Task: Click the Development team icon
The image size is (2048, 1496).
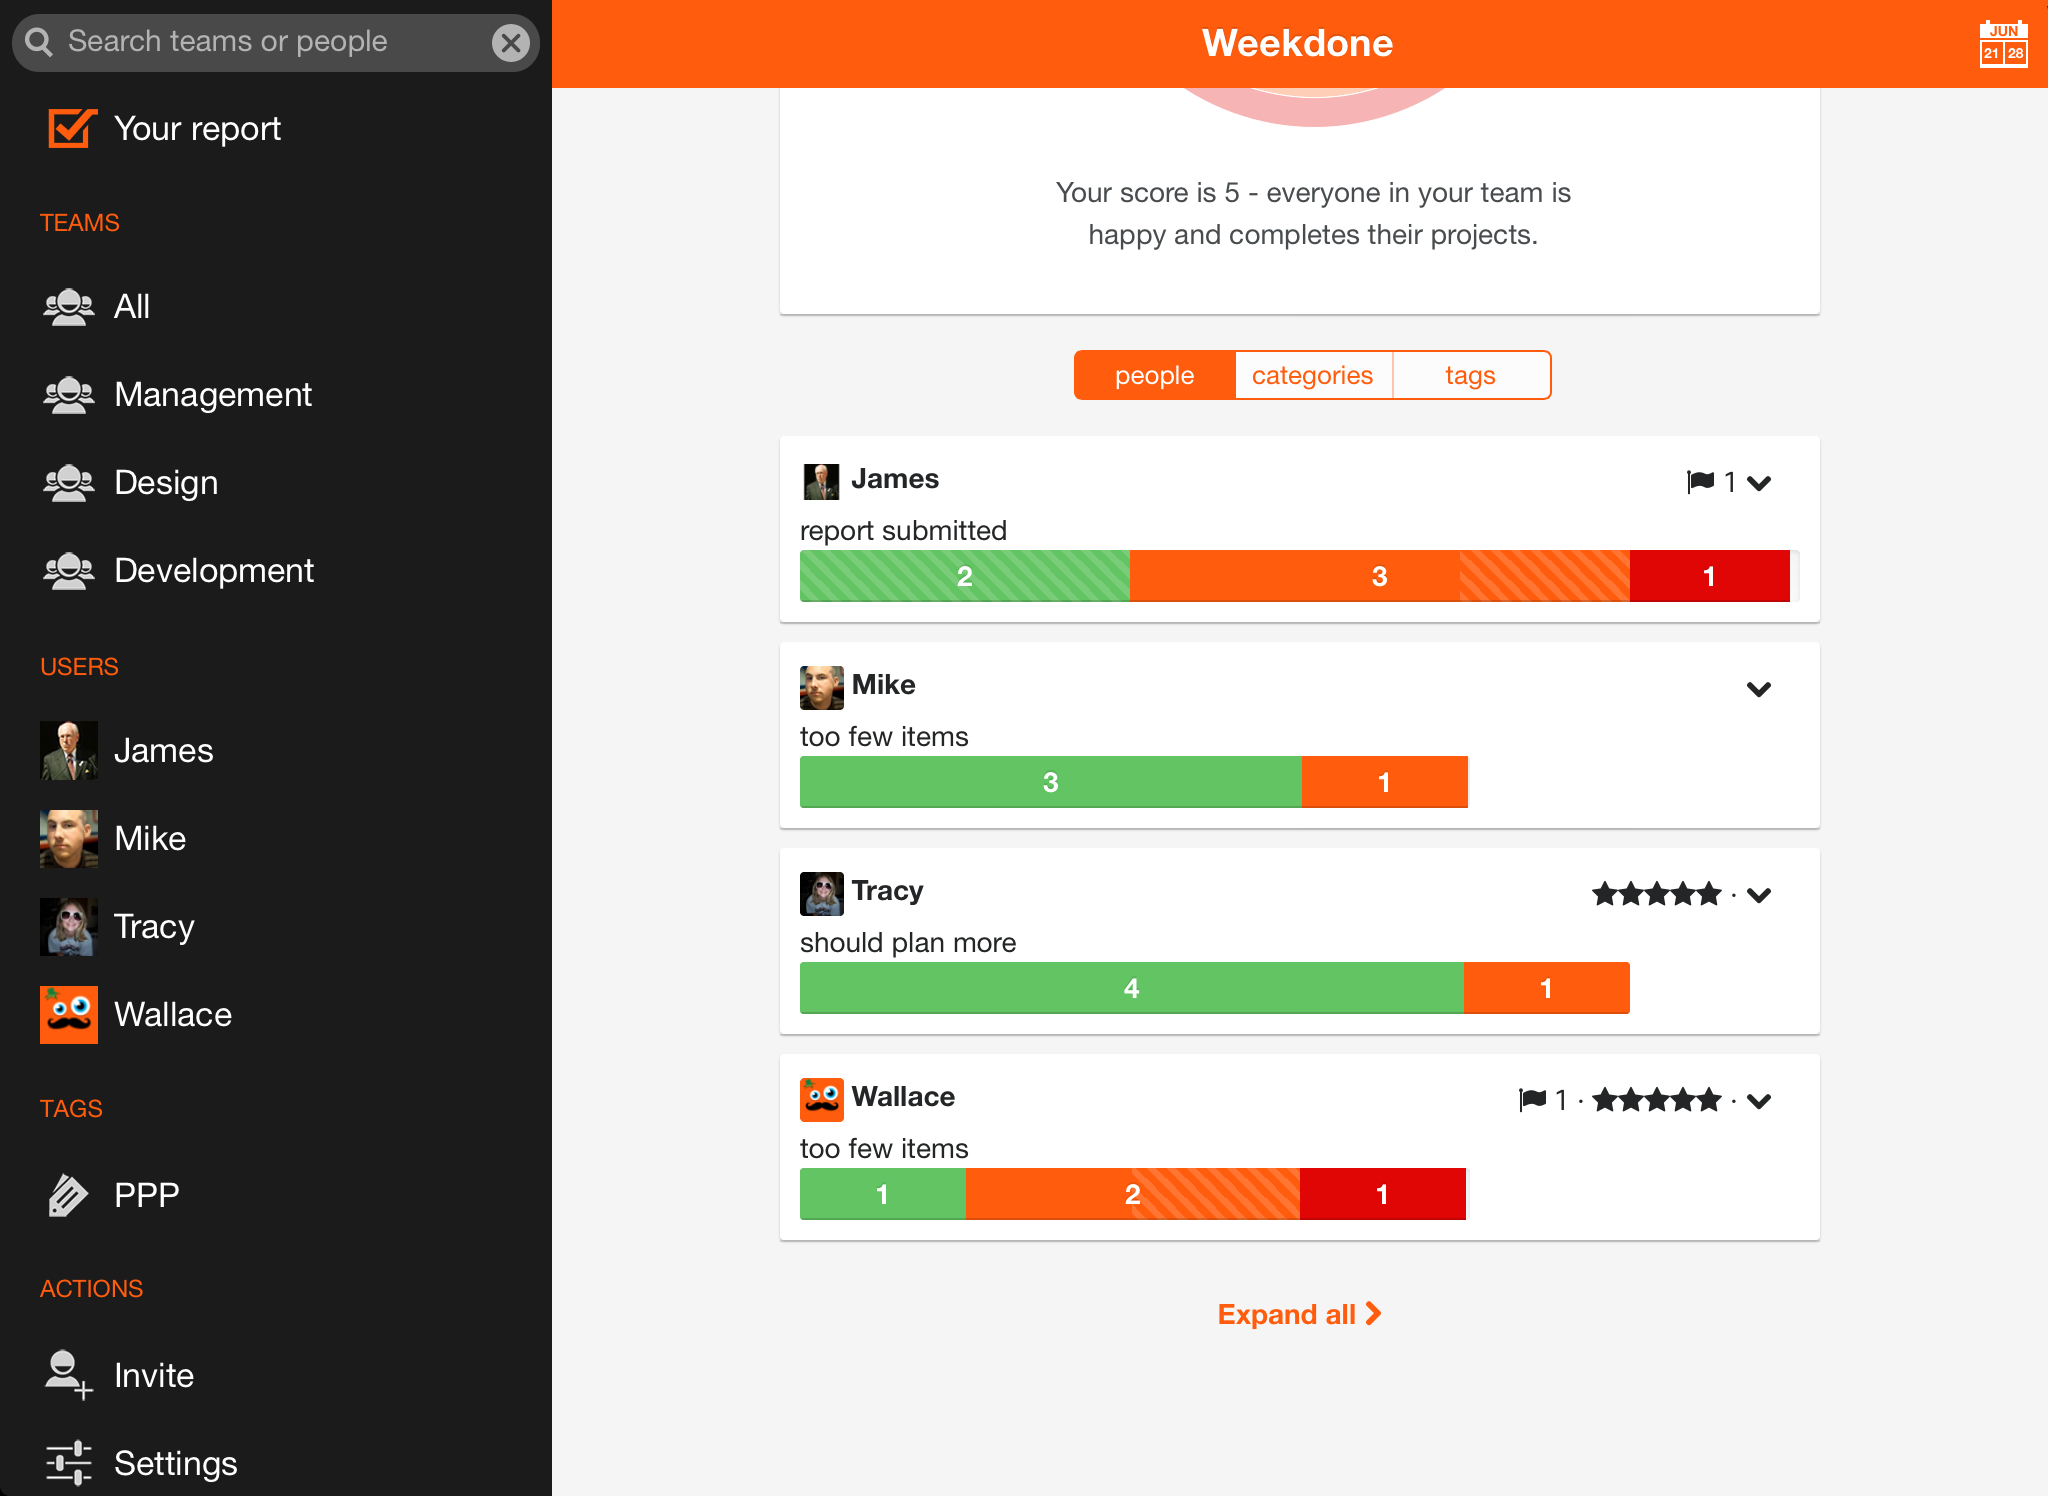Action: click(70, 569)
